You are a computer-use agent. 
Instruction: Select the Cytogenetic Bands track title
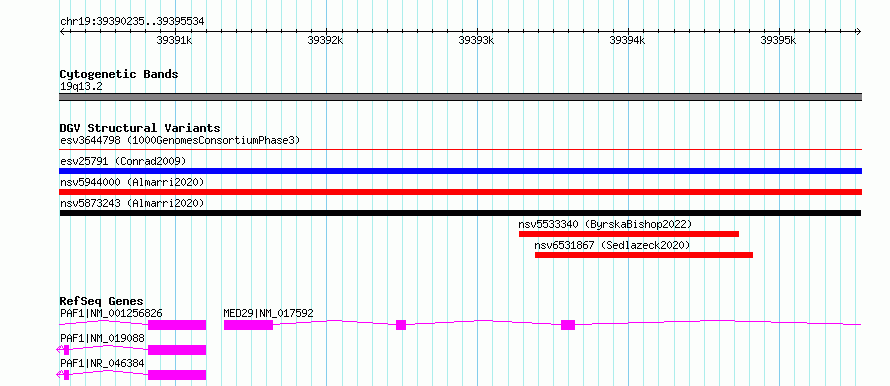[119, 74]
